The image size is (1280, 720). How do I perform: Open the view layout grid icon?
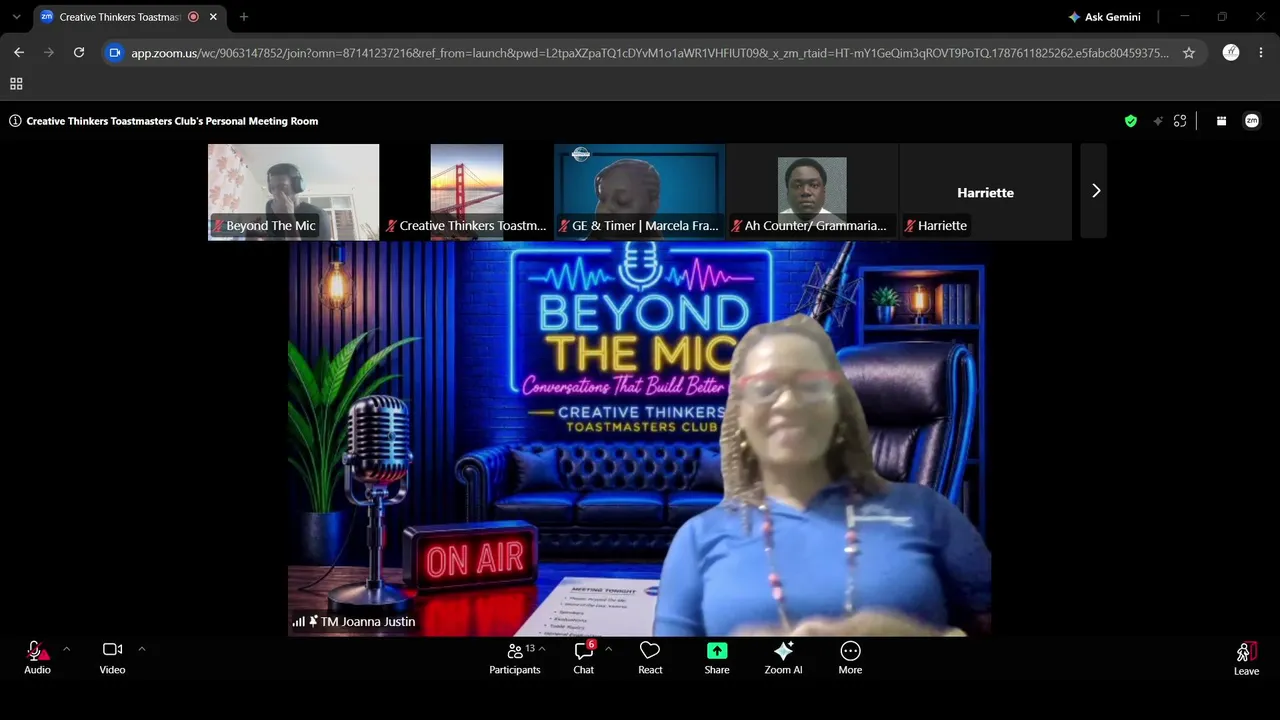1221,121
